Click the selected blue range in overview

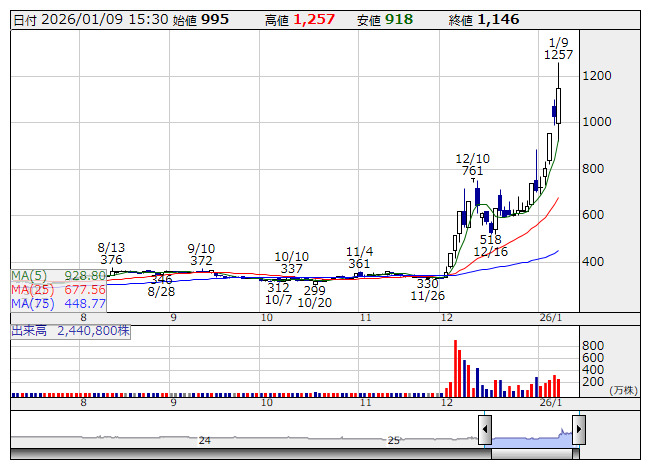coord(531,436)
